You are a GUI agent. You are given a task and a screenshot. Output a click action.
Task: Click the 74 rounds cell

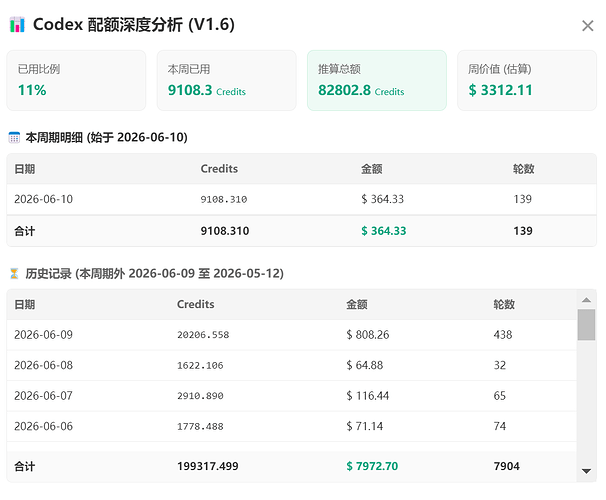(500, 426)
